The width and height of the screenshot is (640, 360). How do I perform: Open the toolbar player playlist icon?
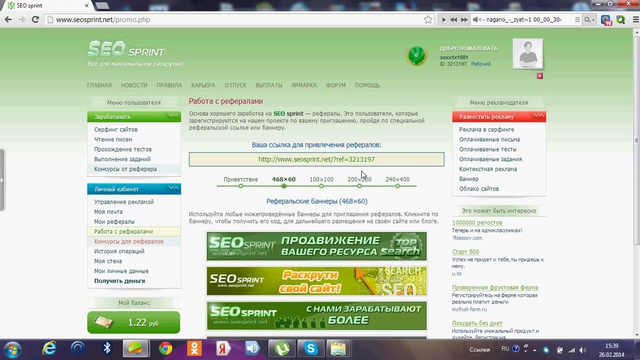tap(577, 20)
